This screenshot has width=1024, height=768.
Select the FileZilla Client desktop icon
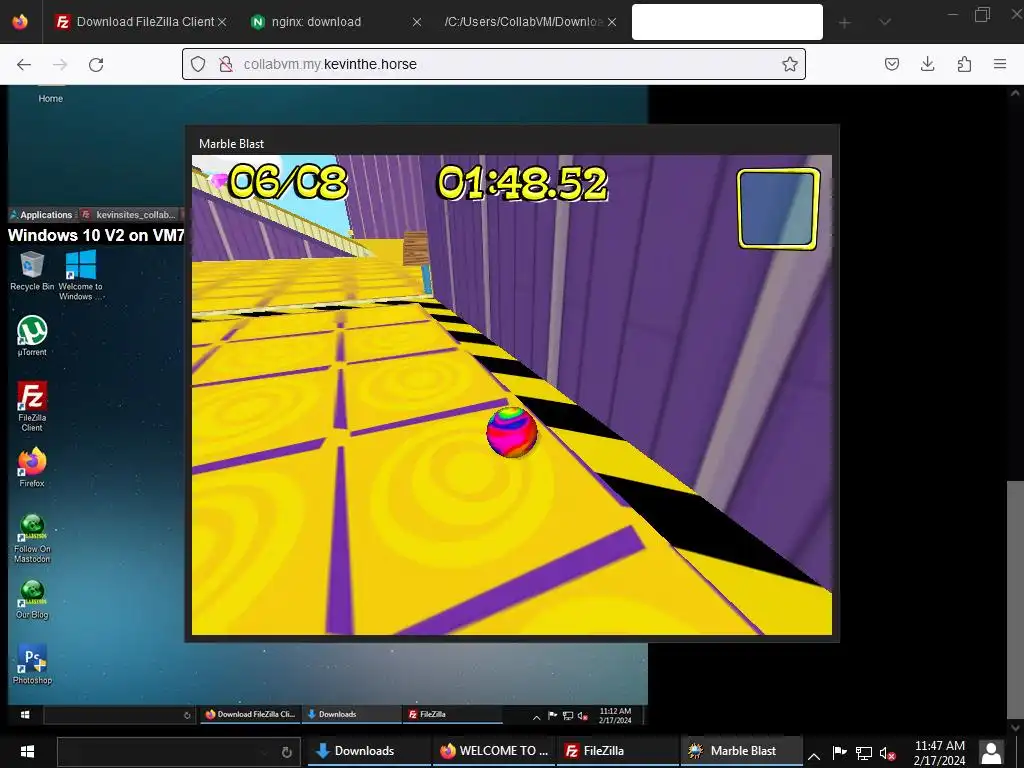click(x=32, y=406)
